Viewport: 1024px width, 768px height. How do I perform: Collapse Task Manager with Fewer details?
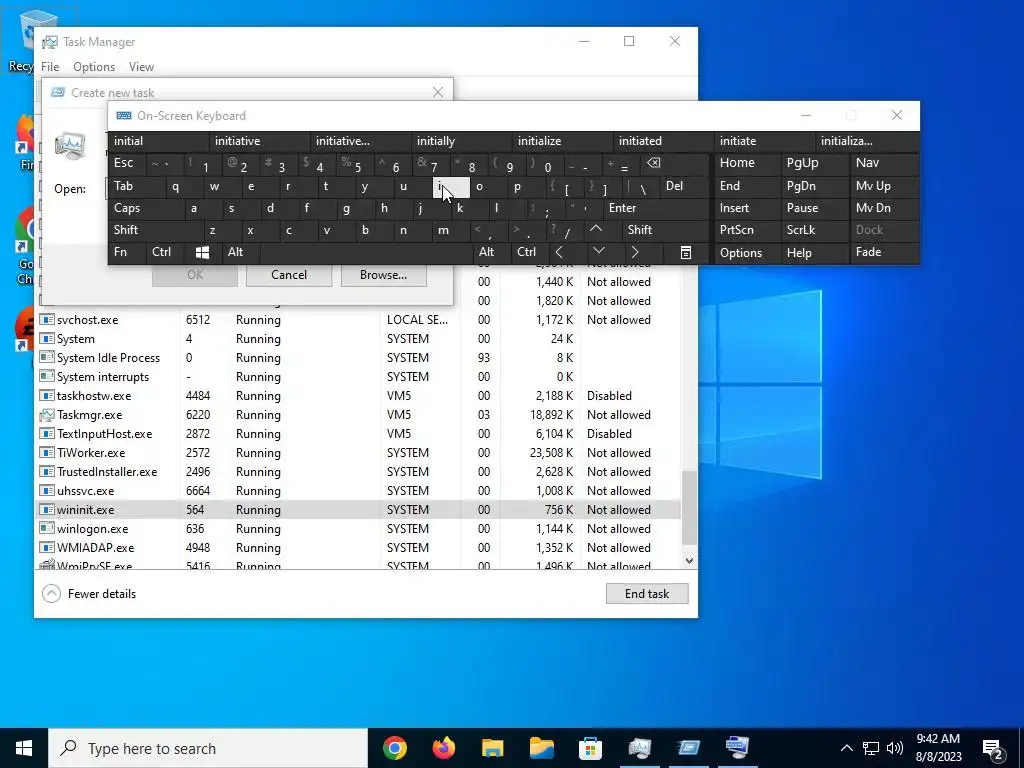(x=89, y=594)
